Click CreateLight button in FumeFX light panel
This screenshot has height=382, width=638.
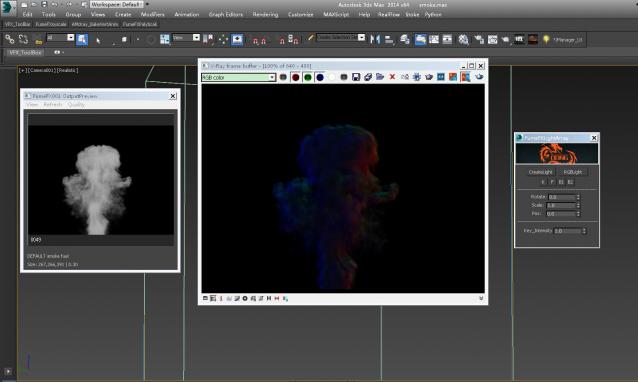[540, 172]
